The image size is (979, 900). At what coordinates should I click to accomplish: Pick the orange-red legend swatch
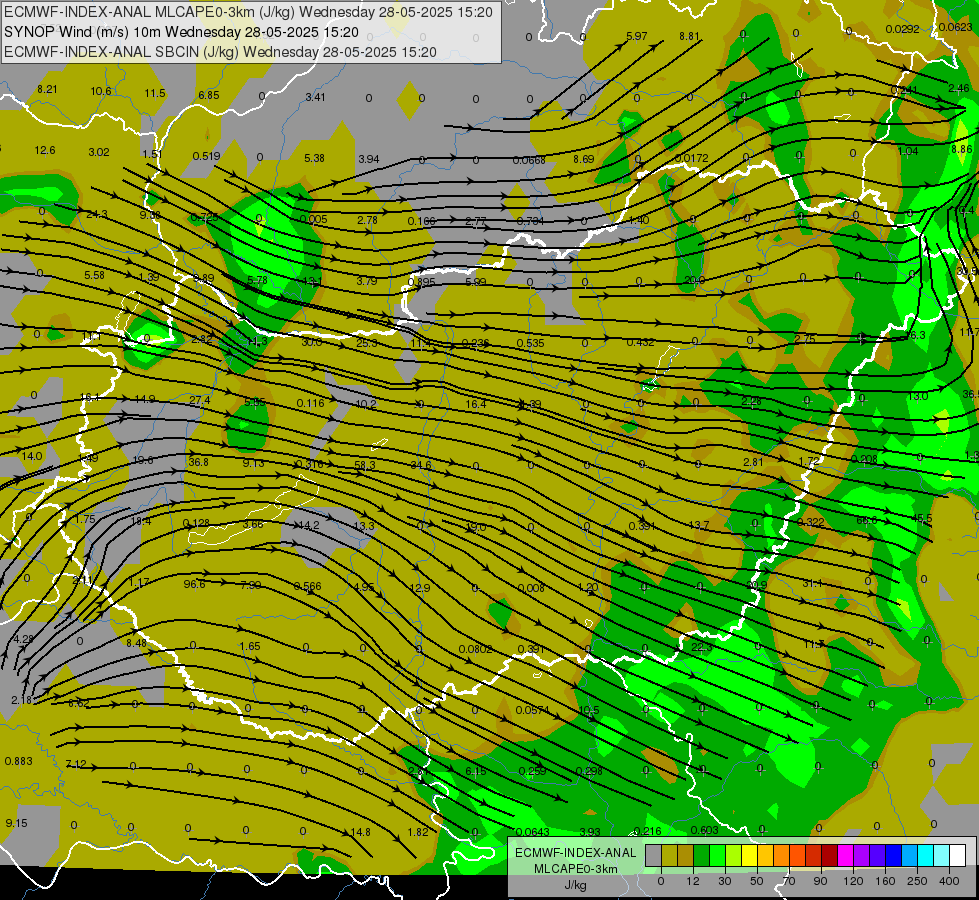[x=797, y=855]
